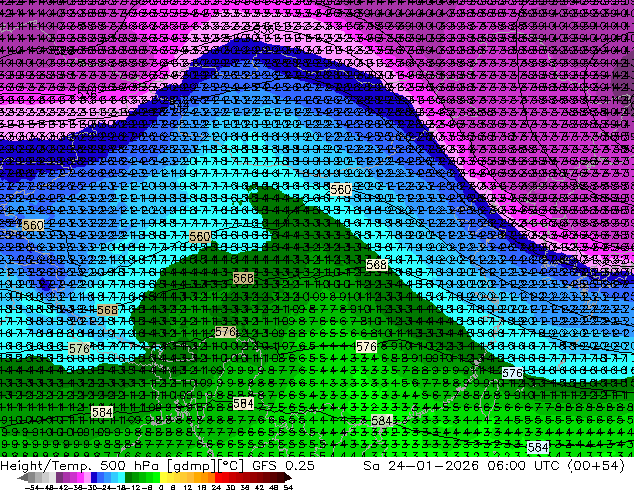Click the bright red 24°C legend swatch

click(218, 477)
